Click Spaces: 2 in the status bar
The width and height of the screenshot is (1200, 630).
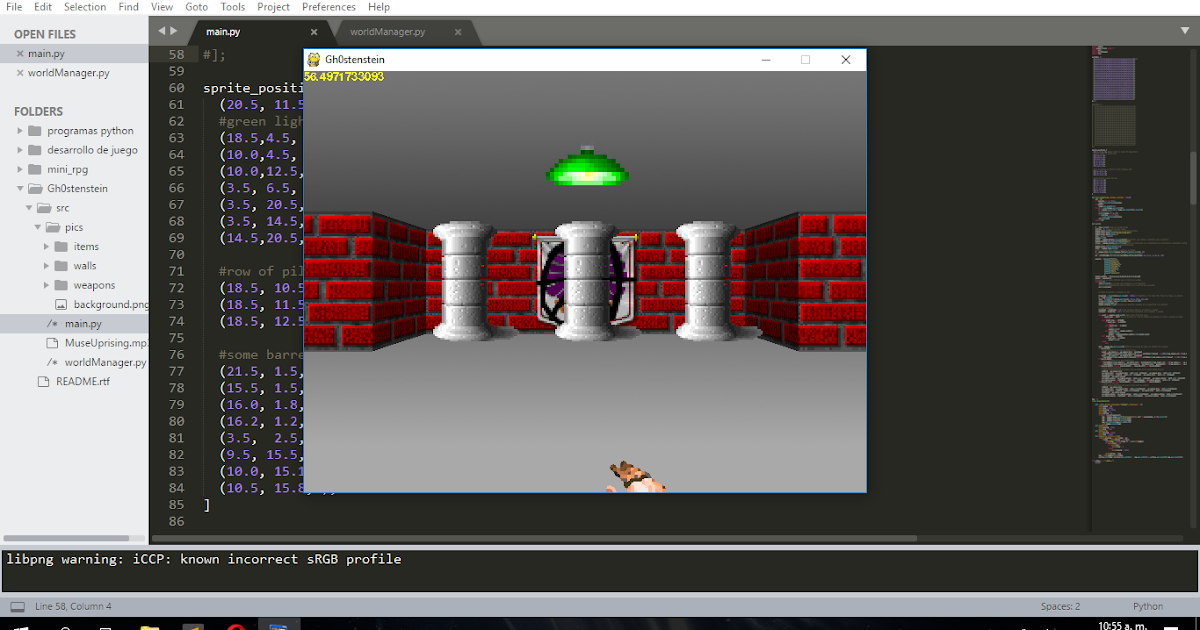pos(1061,606)
